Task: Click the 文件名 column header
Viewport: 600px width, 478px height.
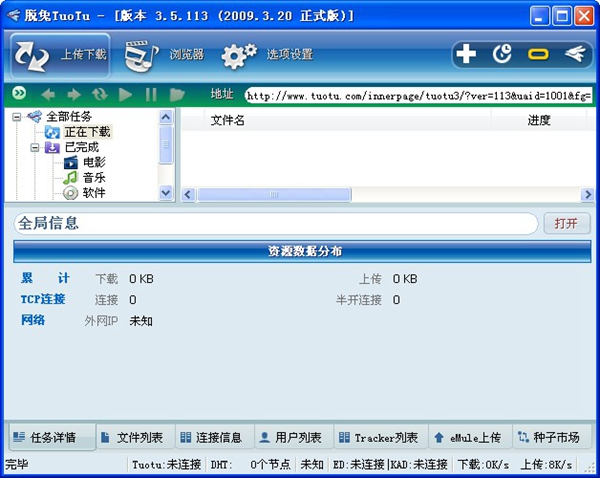Action: tap(228, 120)
